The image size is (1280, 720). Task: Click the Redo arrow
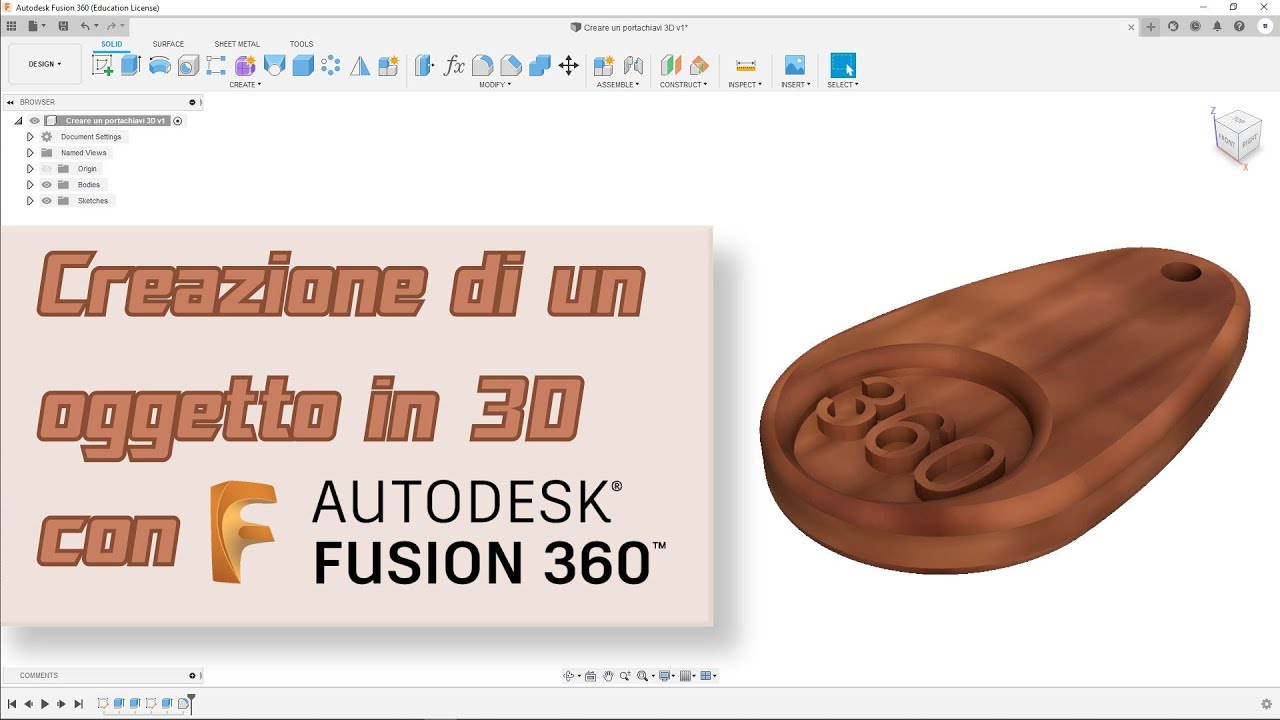point(111,26)
